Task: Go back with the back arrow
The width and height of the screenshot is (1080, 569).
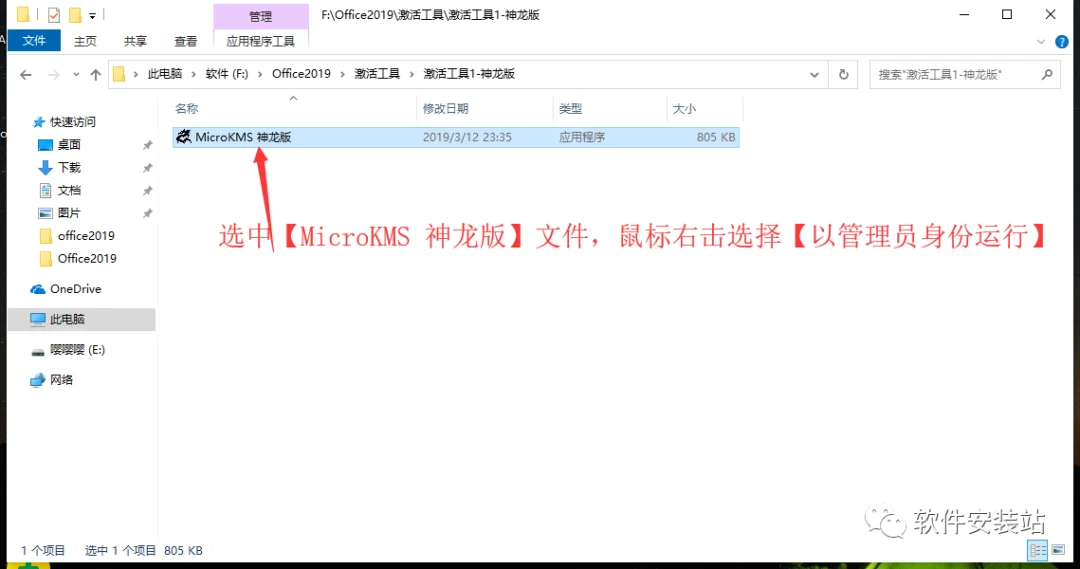Action: (26, 74)
